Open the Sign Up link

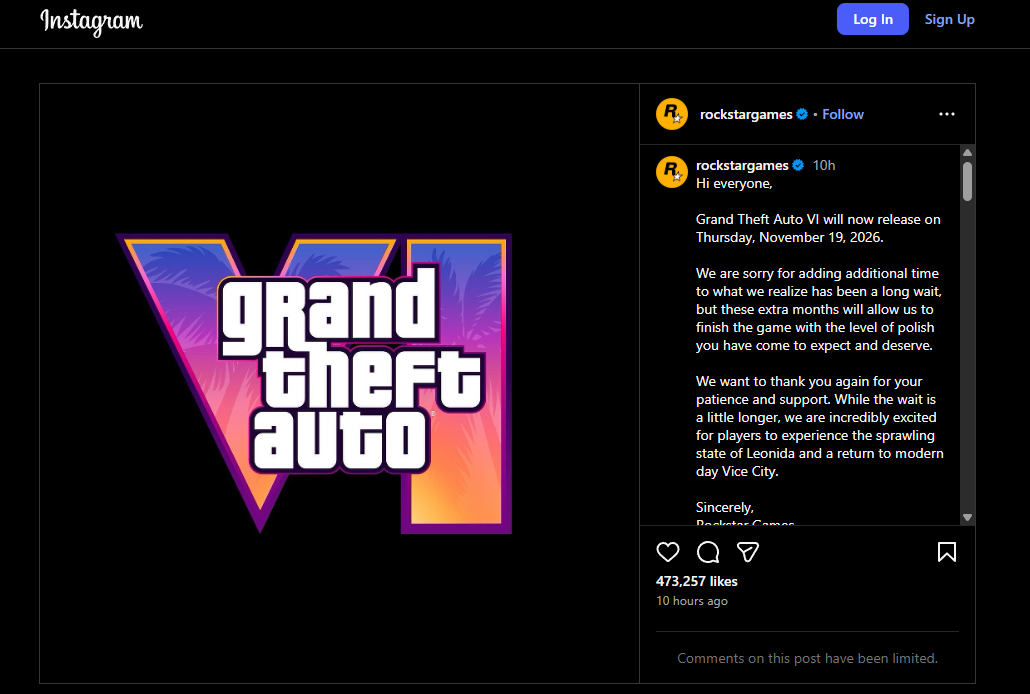point(949,19)
